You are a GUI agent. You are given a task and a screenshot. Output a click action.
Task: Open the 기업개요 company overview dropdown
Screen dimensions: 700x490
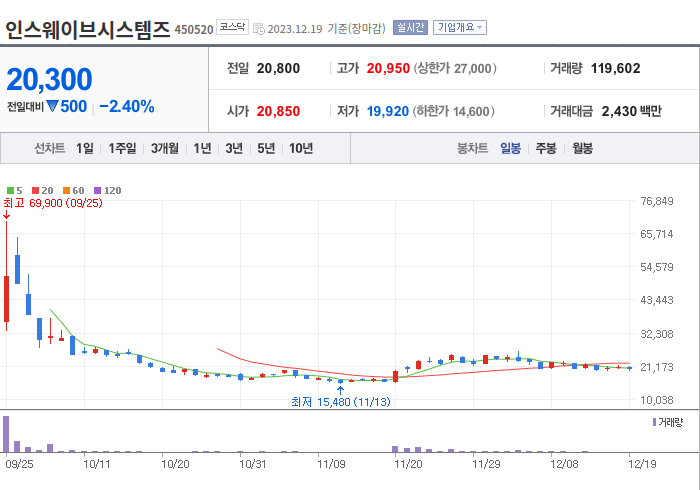pos(460,28)
